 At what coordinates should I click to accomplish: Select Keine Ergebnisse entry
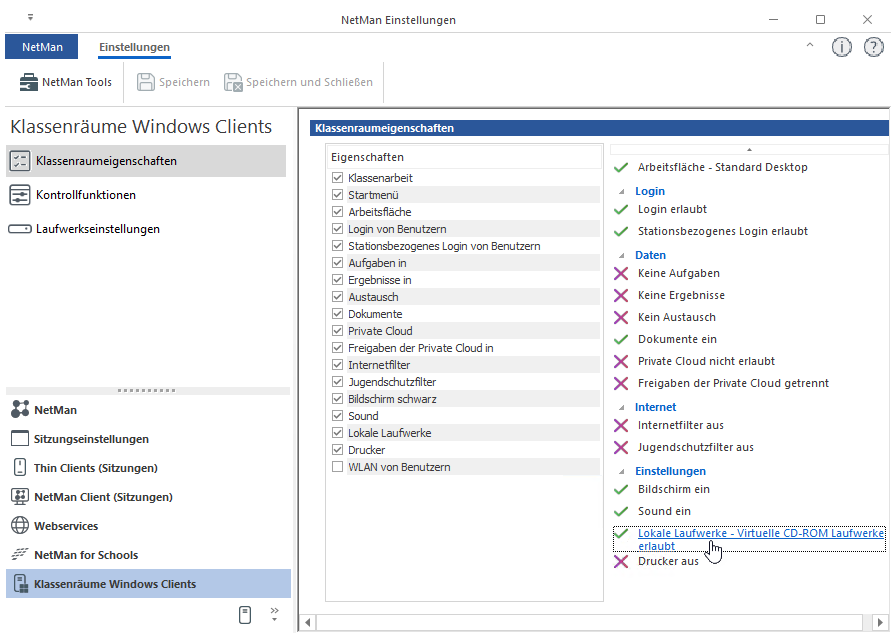[681, 295]
